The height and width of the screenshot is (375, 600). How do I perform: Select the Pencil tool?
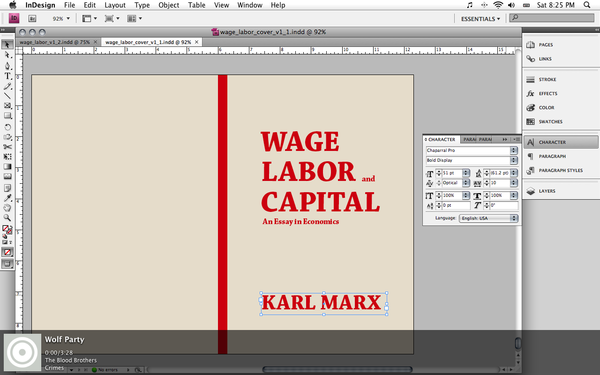click(x=7, y=86)
